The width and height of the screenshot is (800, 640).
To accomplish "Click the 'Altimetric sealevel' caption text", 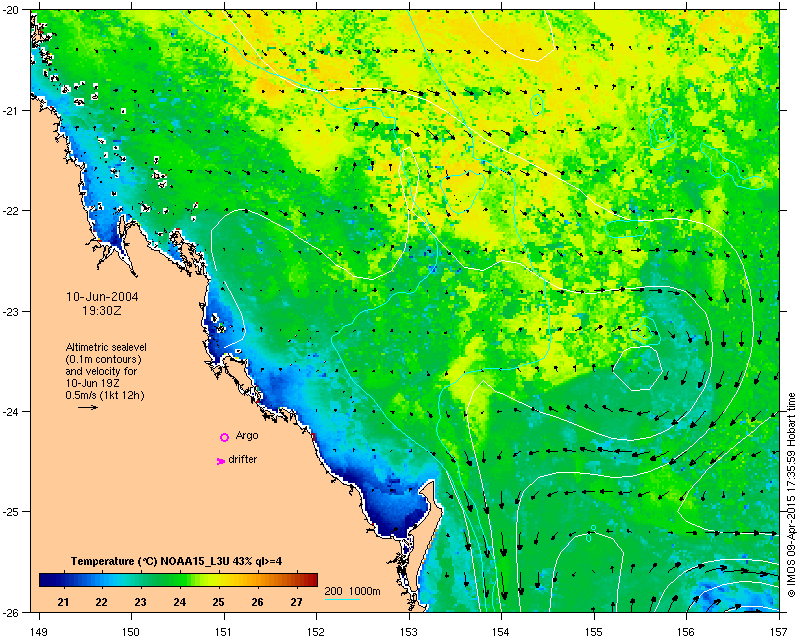I will click(106, 347).
